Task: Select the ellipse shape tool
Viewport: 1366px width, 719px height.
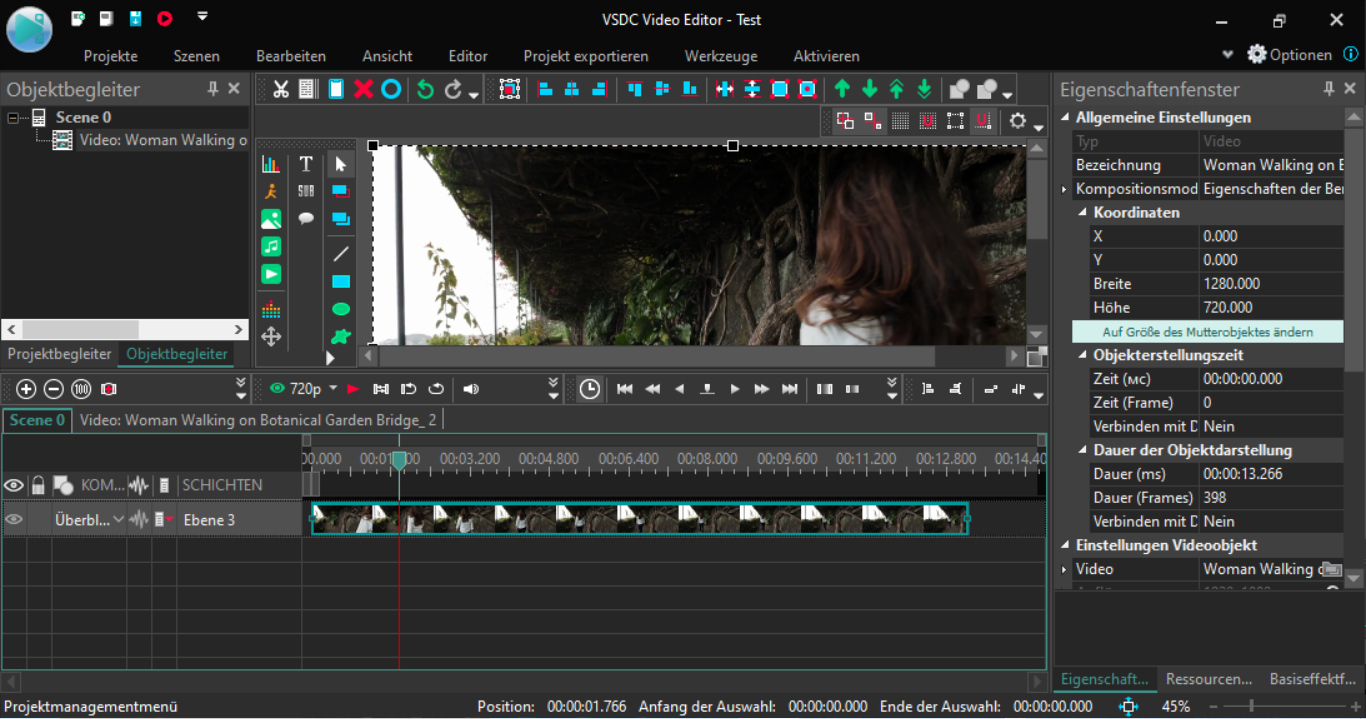Action: [341, 309]
